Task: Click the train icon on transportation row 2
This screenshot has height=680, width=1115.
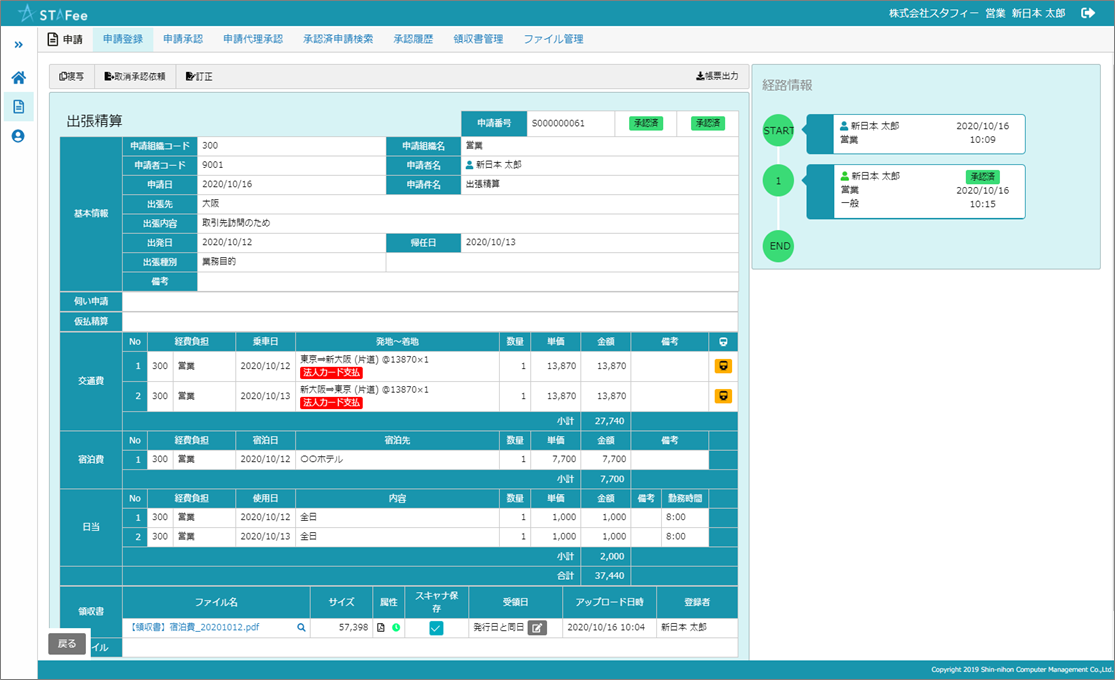Action: click(723, 396)
